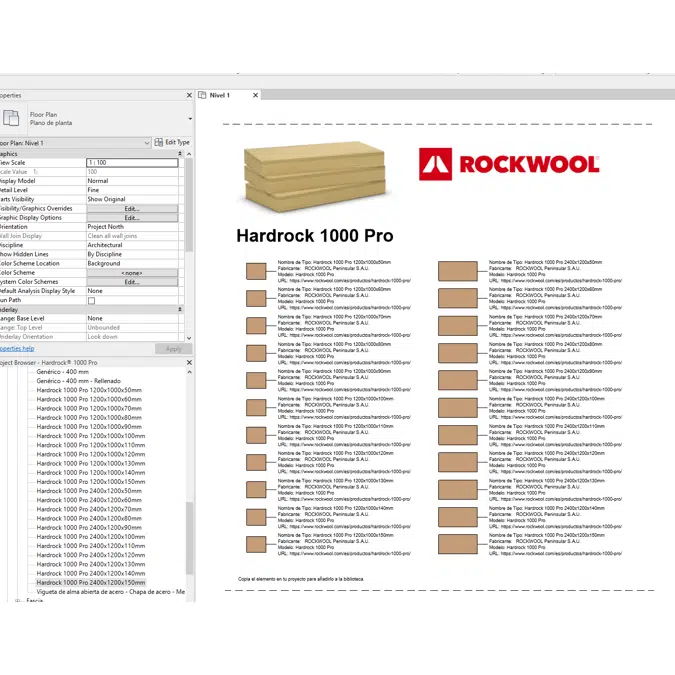
Task: Select Vigueta de alma abierta de acero item
Action: [111, 592]
